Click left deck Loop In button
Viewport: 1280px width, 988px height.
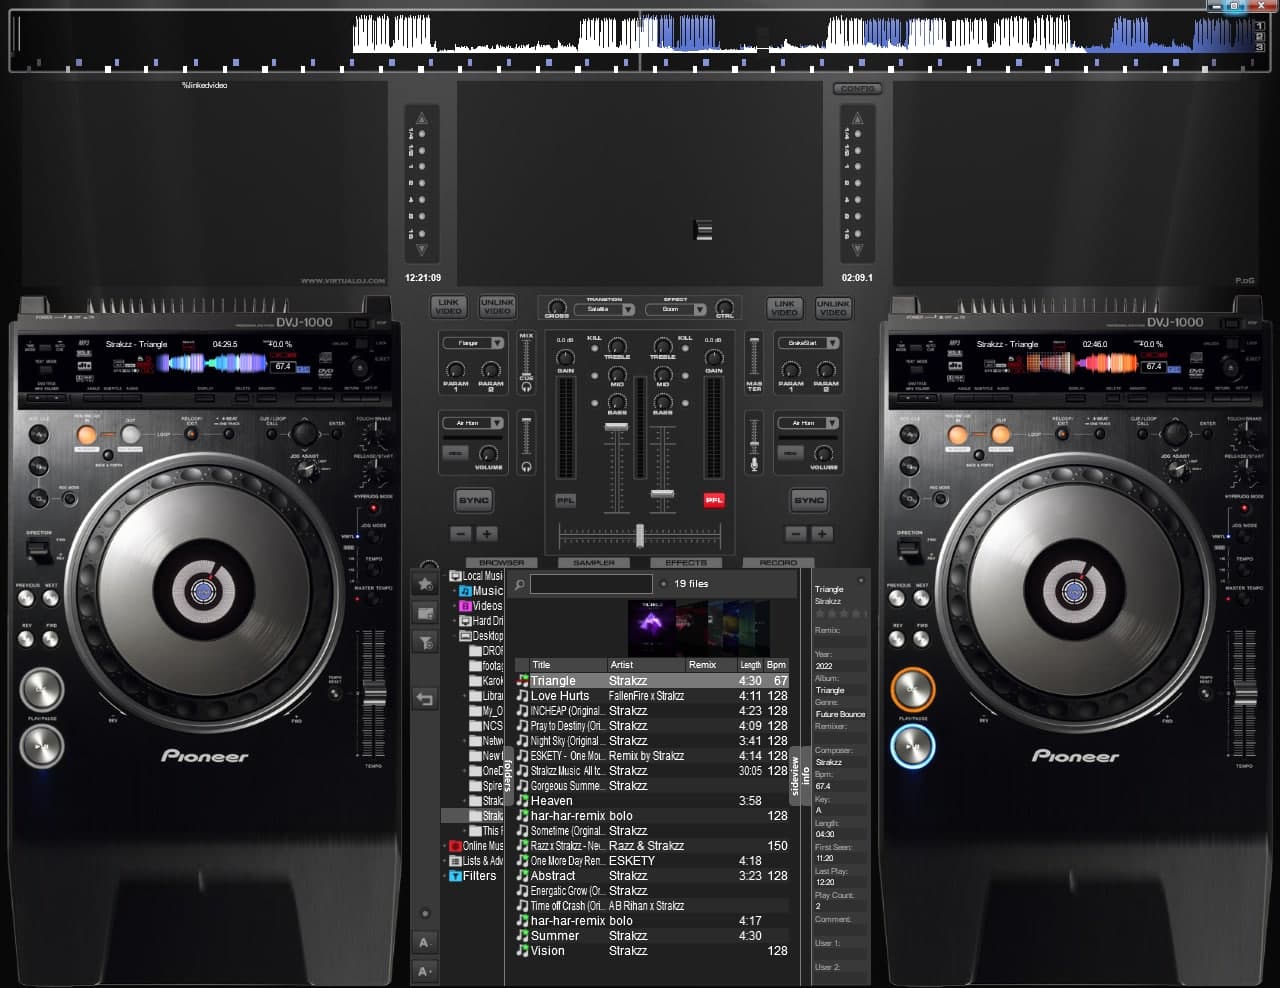click(87, 434)
